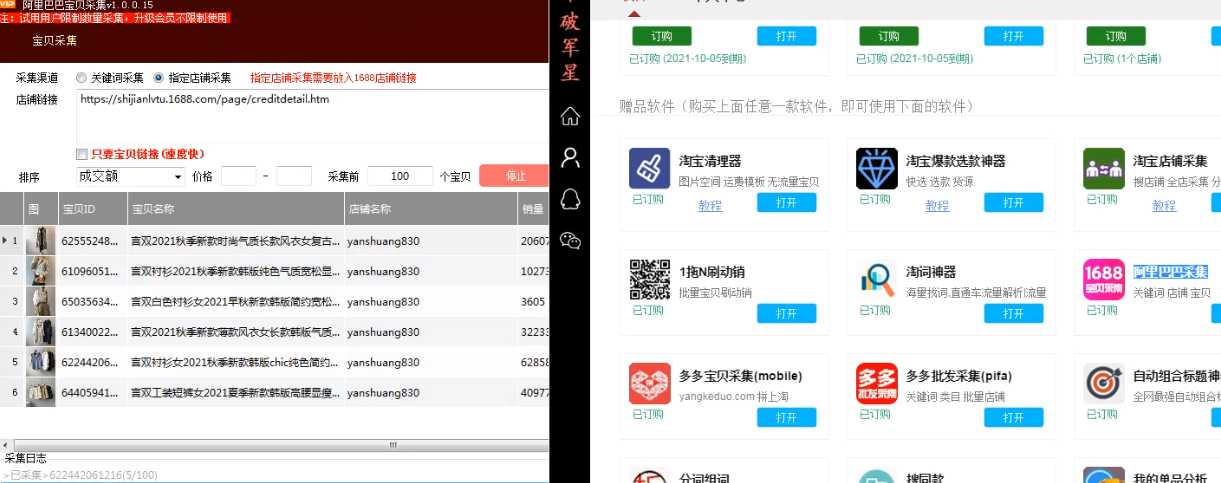The height and width of the screenshot is (483, 1221).
Task: Click the pink 1688 阿里巴巴采集 icon
Action: point(1104,279)
